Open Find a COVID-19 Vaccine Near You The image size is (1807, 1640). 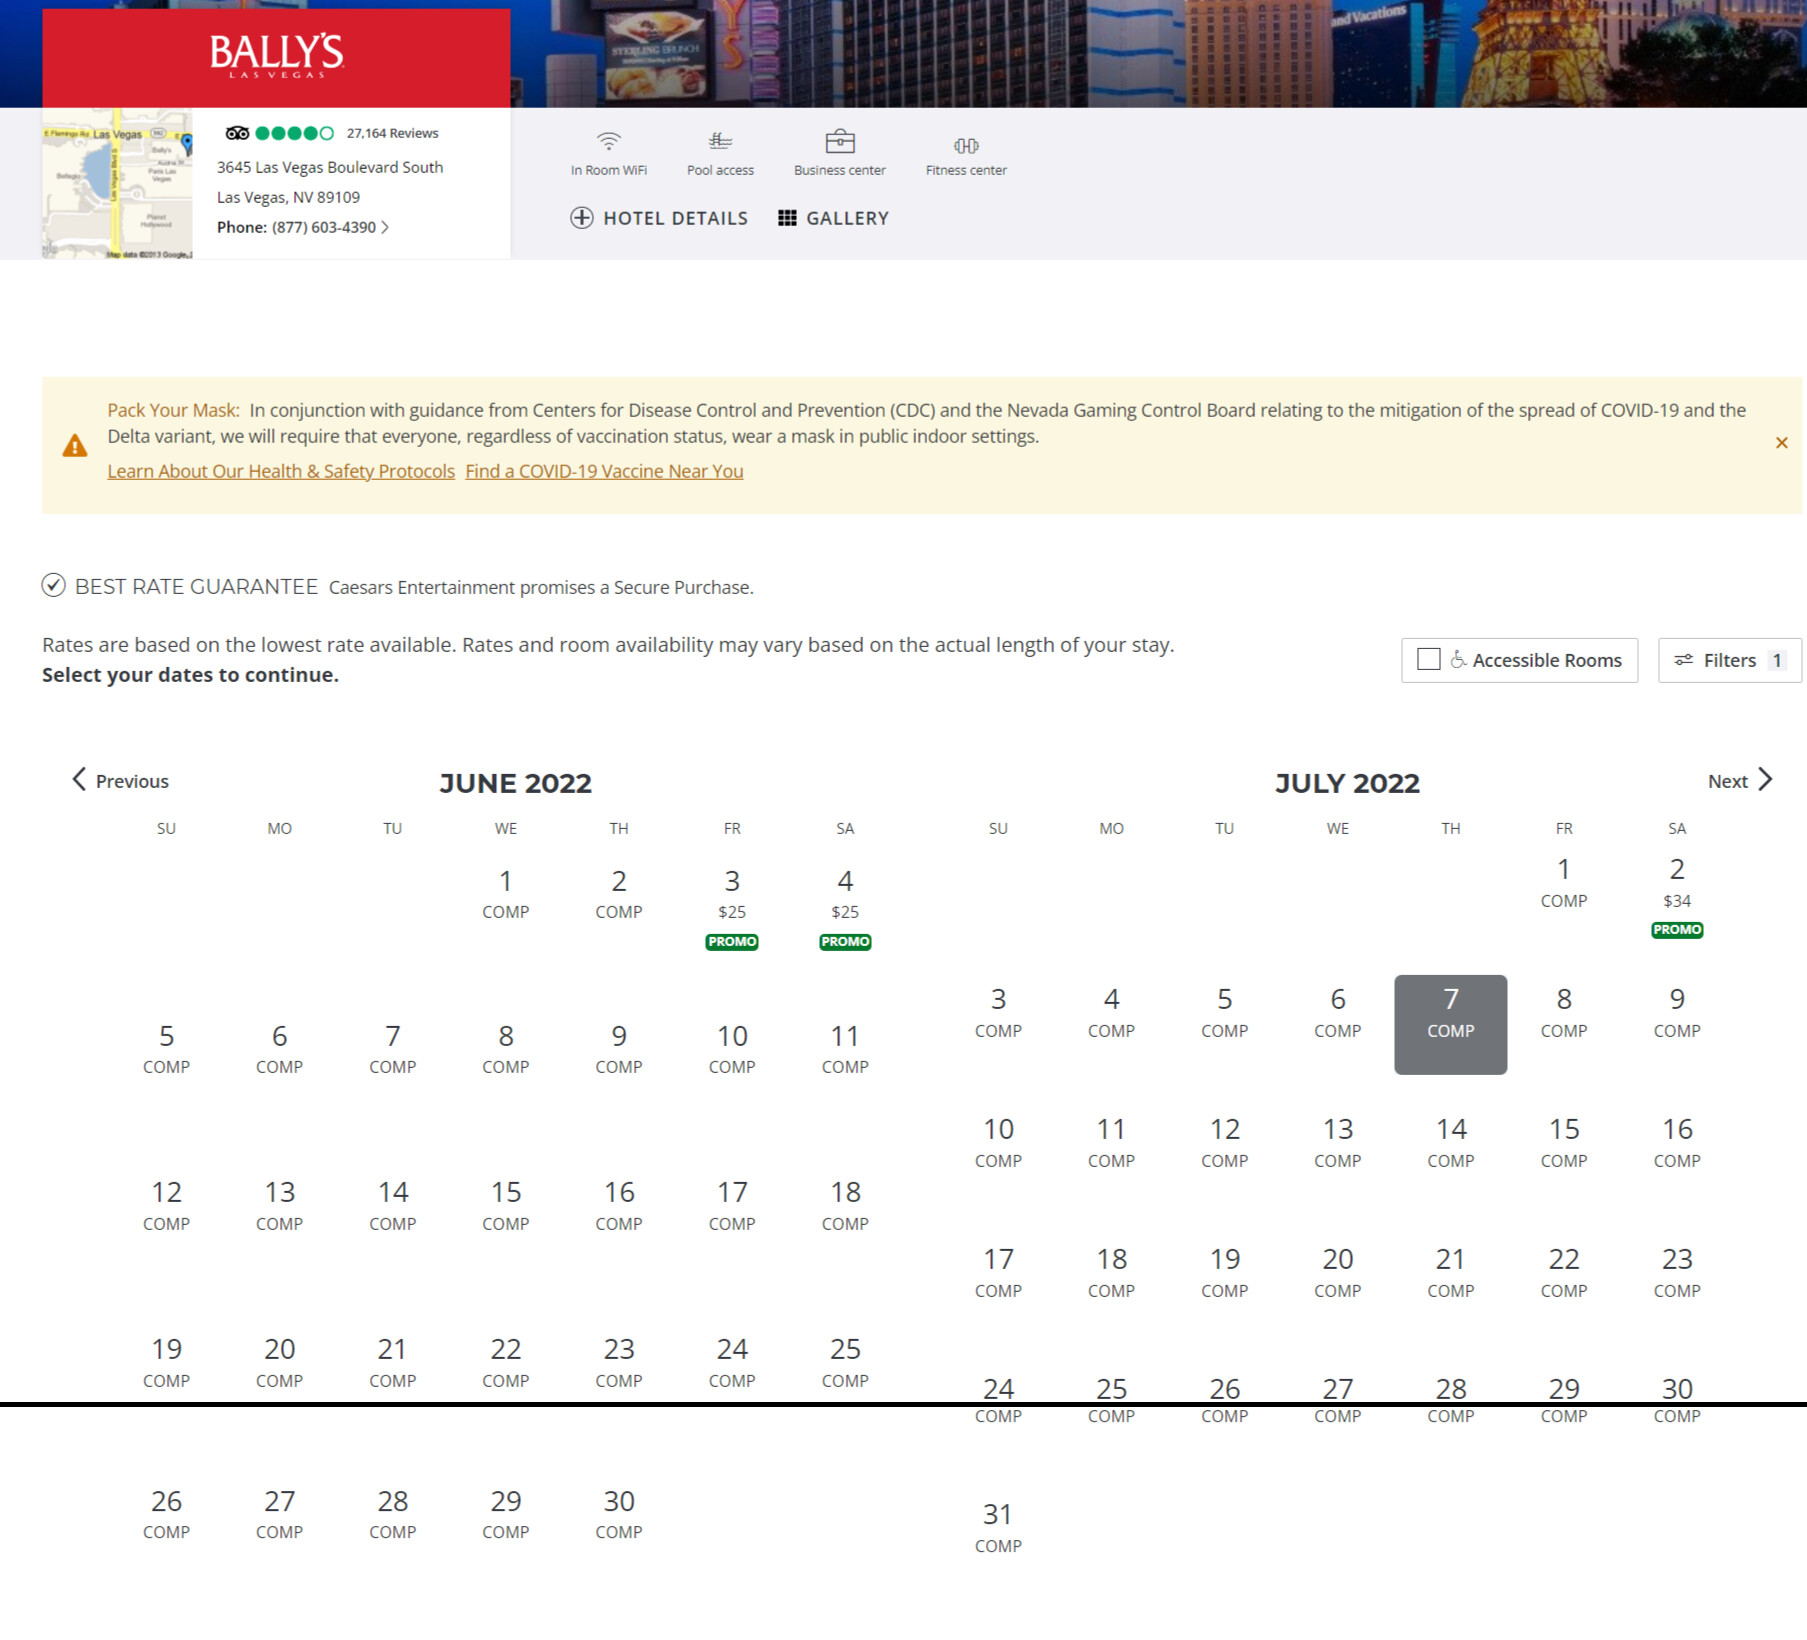pos(604,471)
